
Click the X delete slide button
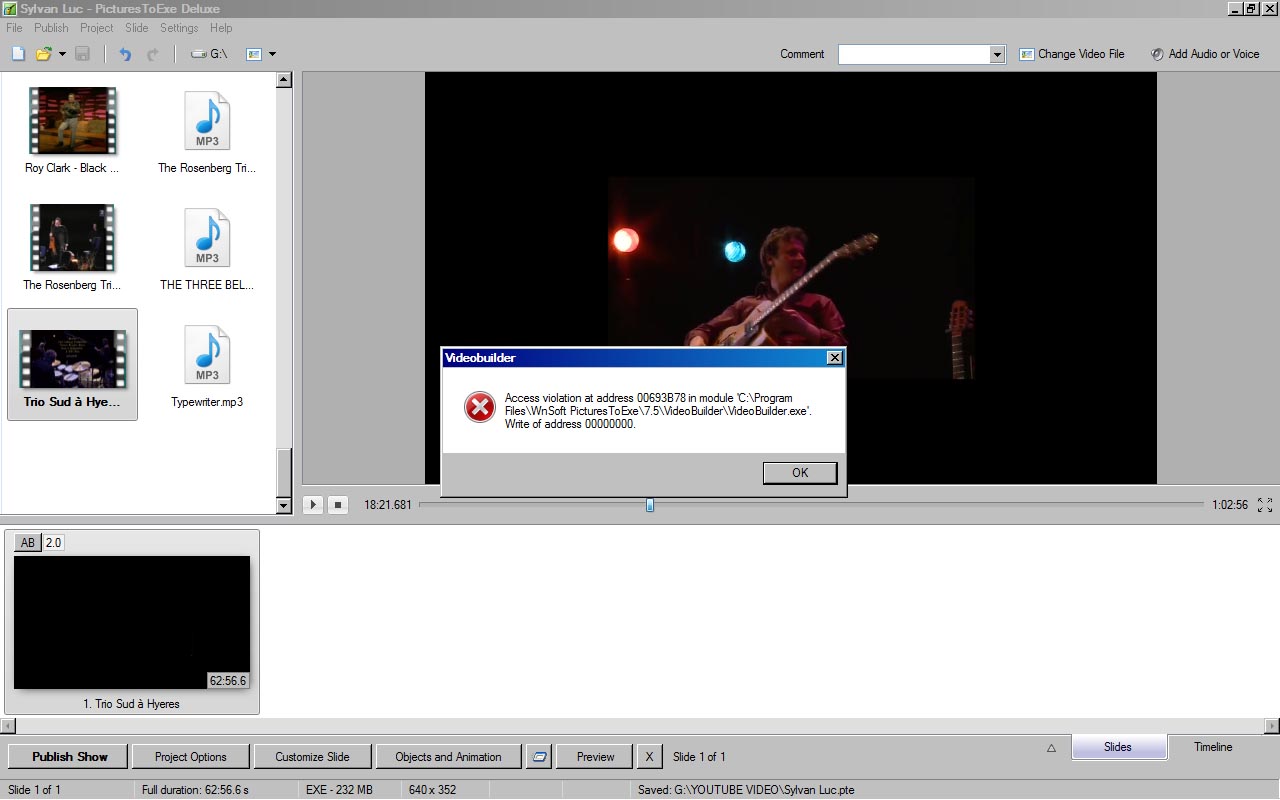click(x=649, y=757)
